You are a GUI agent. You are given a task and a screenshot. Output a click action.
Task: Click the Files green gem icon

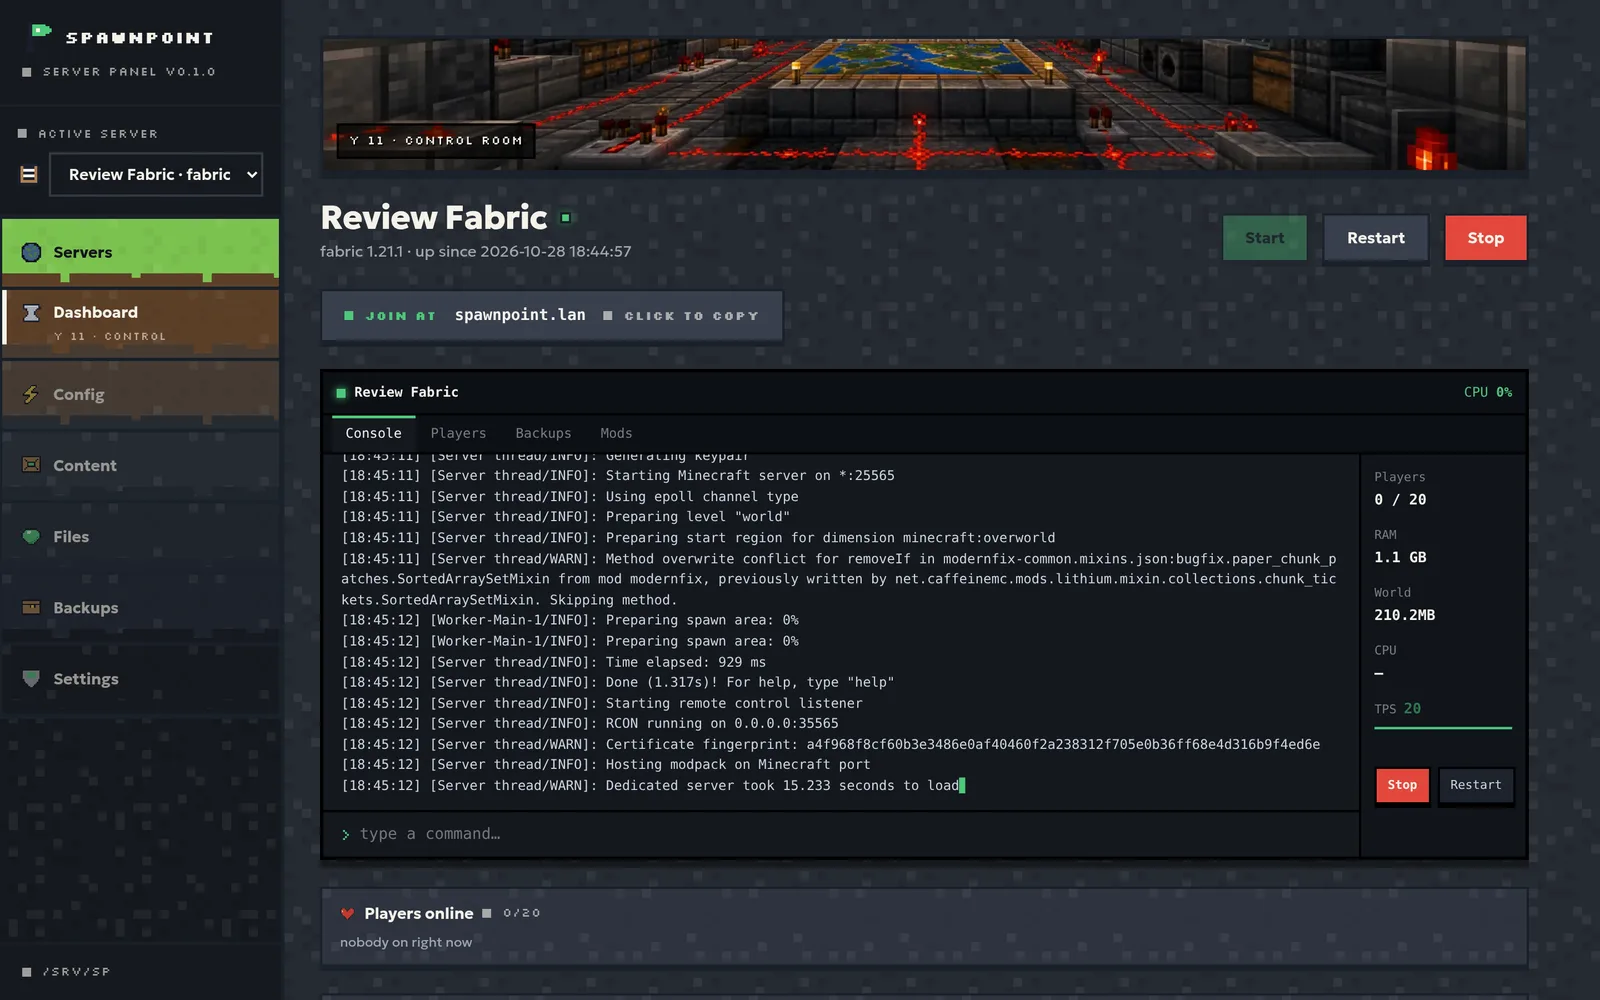[31, 536]
